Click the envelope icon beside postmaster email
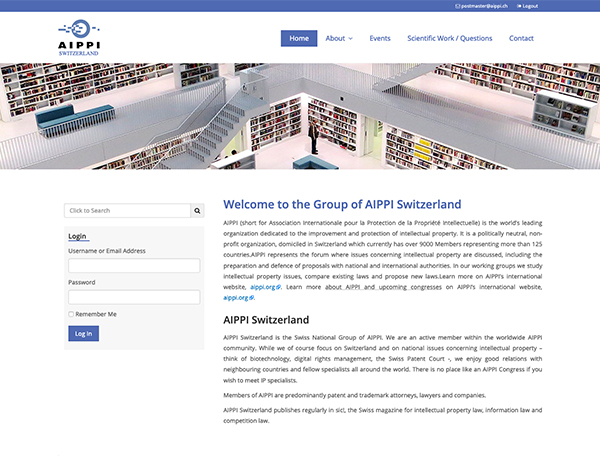600x456 pixels. point(457,6)
